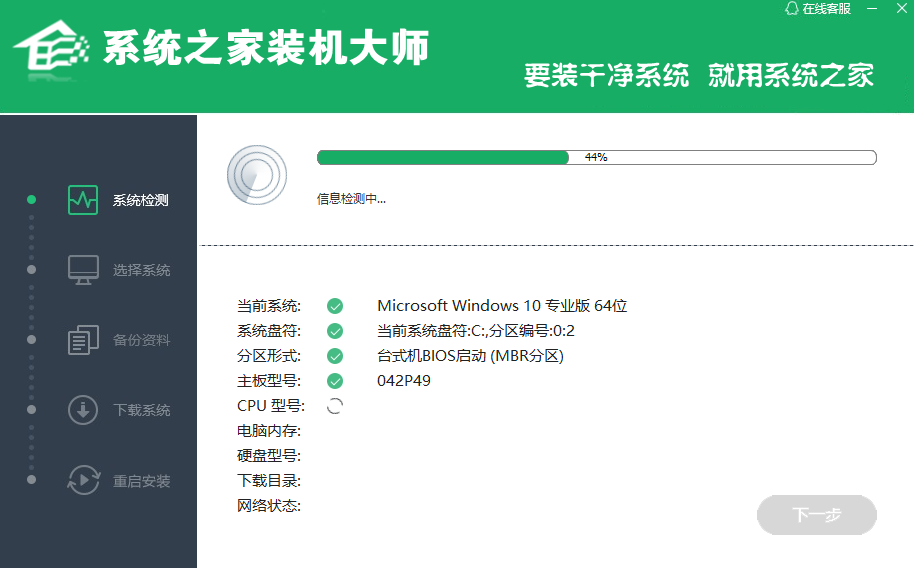Click the green check beside 分区形式
This screenshot has height=568, width=914.
pos(335,356)
